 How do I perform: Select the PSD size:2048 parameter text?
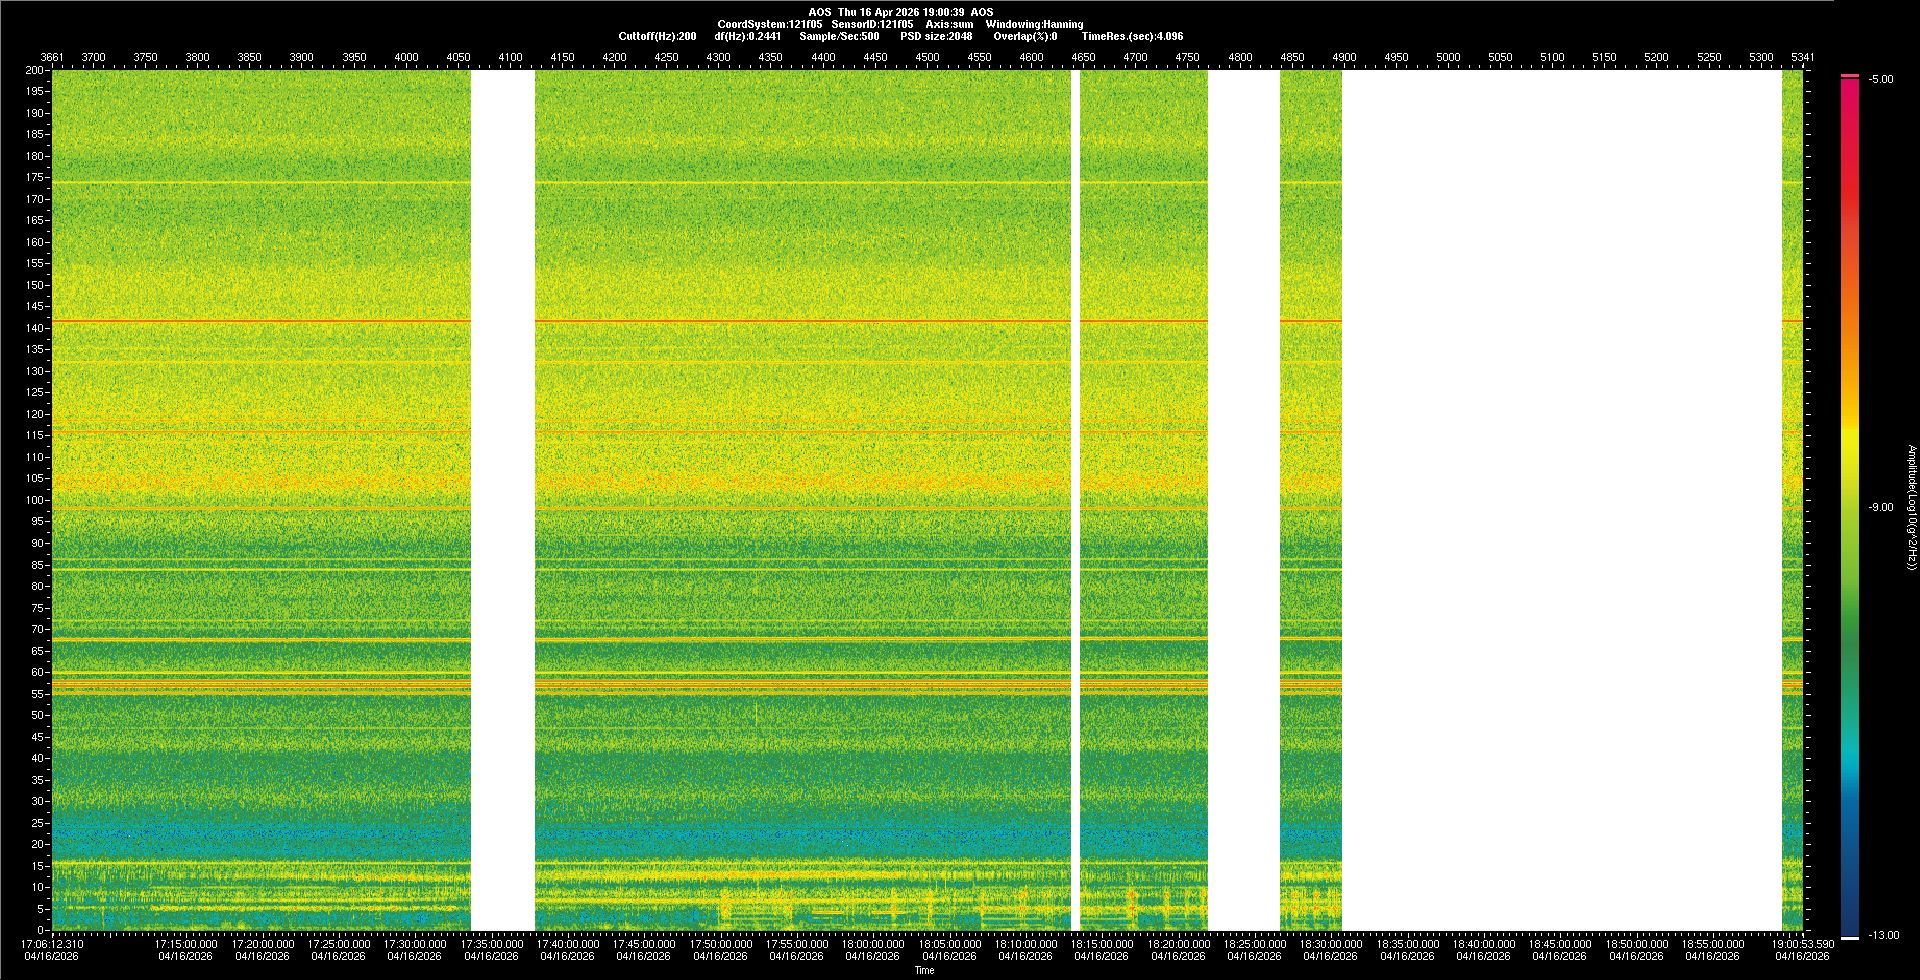[936, 36]
